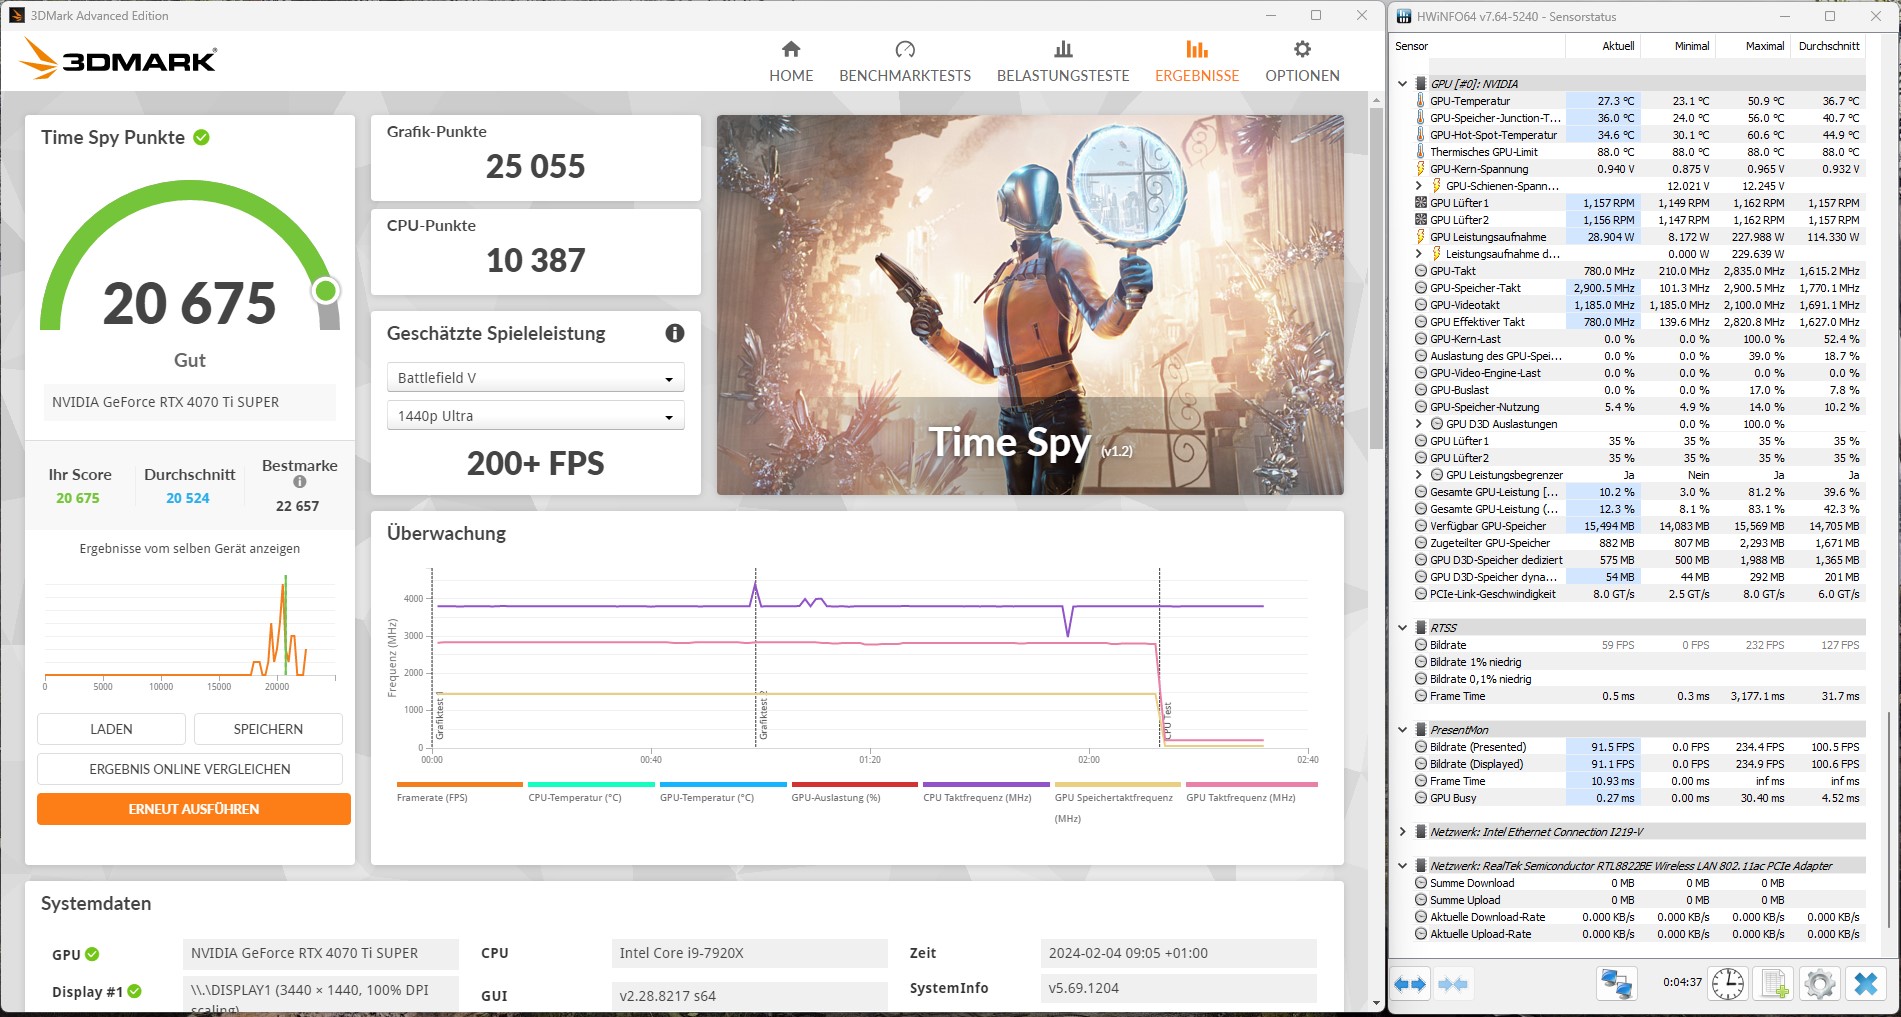Collapse the PresentMon sensor group
Viewport: 1901px width, 1017px height.
coord(1402,730)
